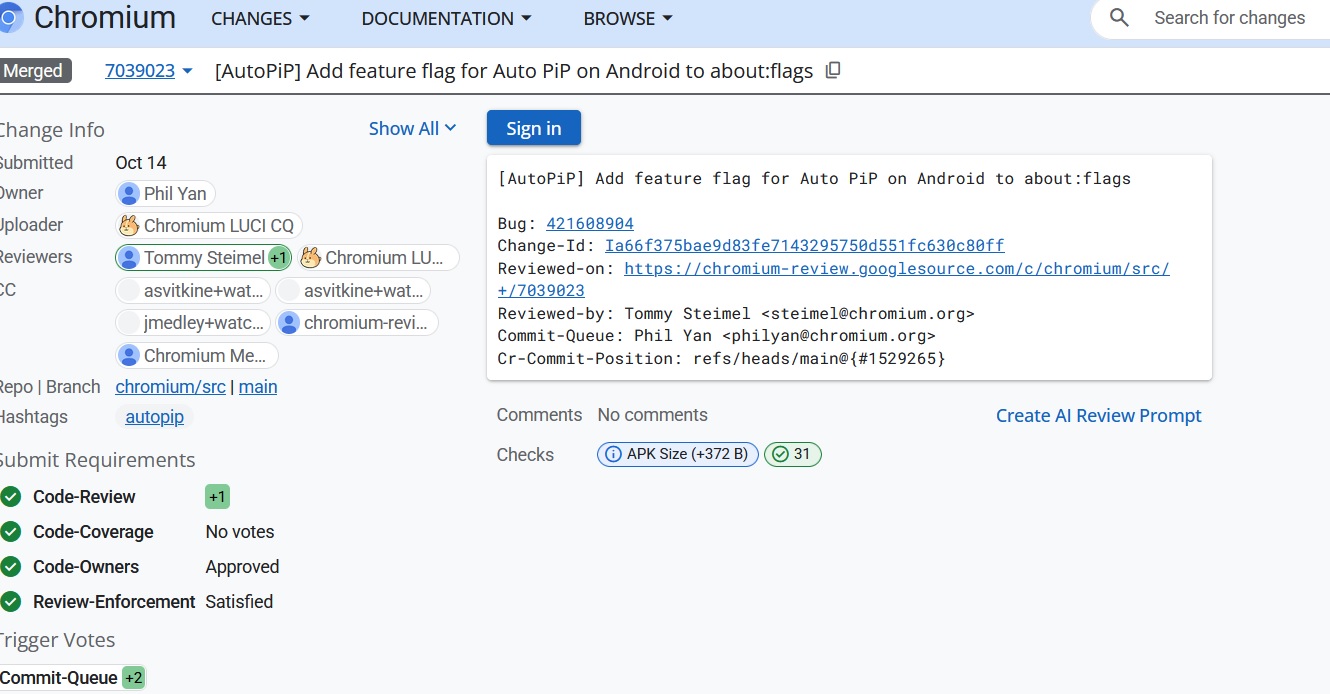Click Phil Yan owner avatar chip
Image resolution: width=1330 pixels, height=694 pixels.
pyautogui.click(x=165, y=194)
